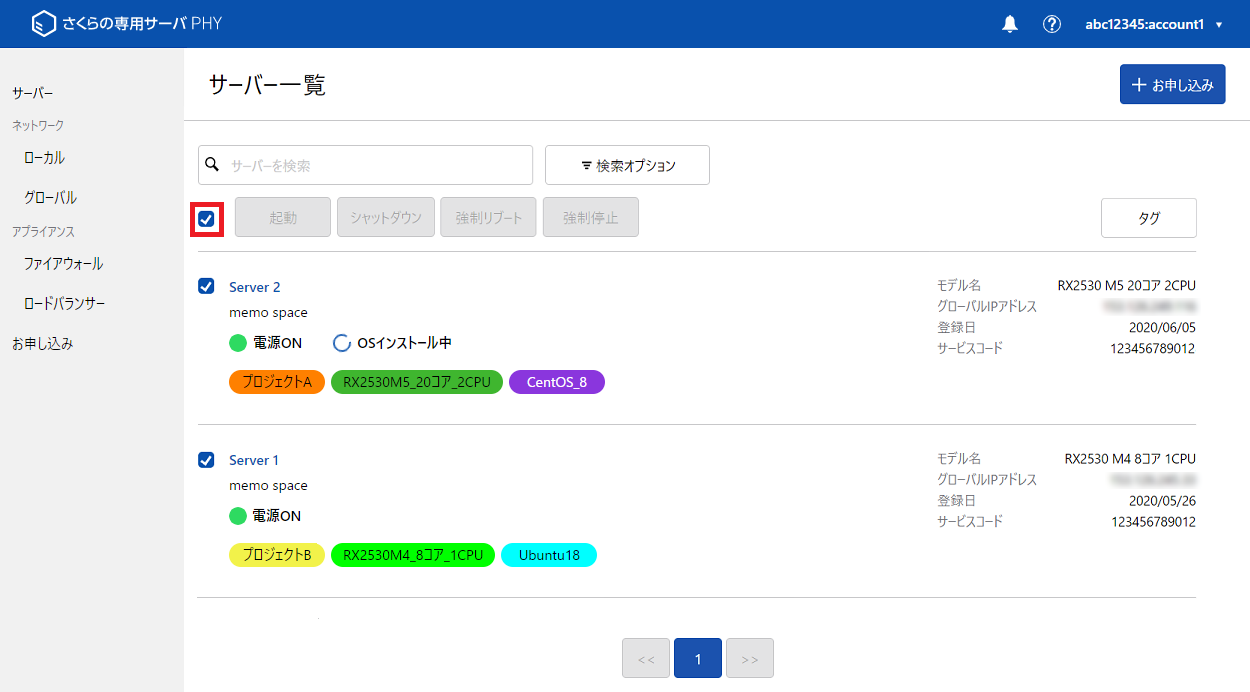
Task: Open the abc12345:account1 account dropdown
Action: [1153, 24]
